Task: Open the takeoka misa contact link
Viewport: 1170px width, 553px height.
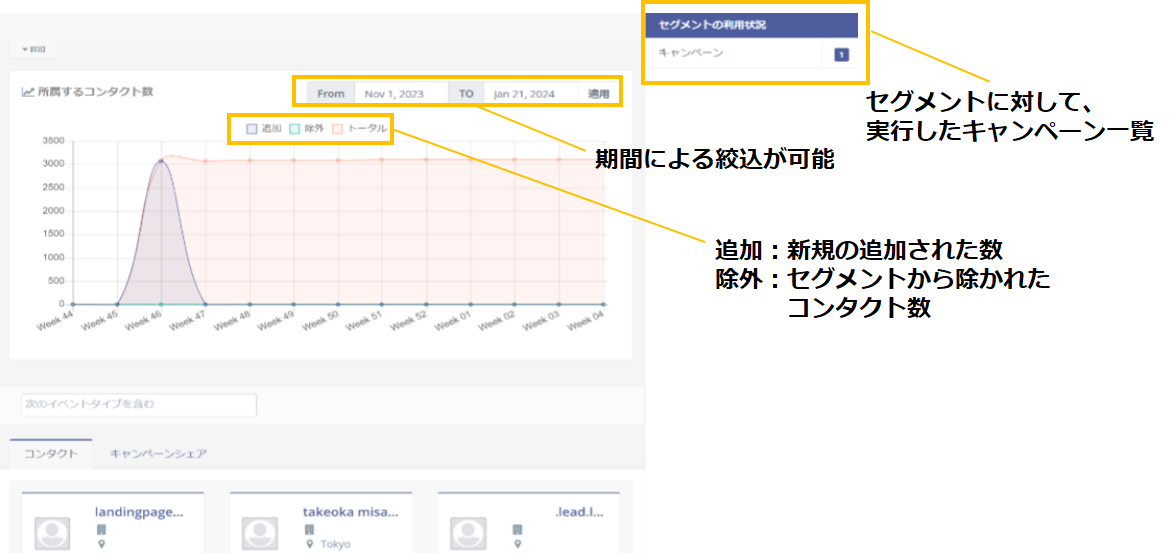Action: (x=350, y=512)
